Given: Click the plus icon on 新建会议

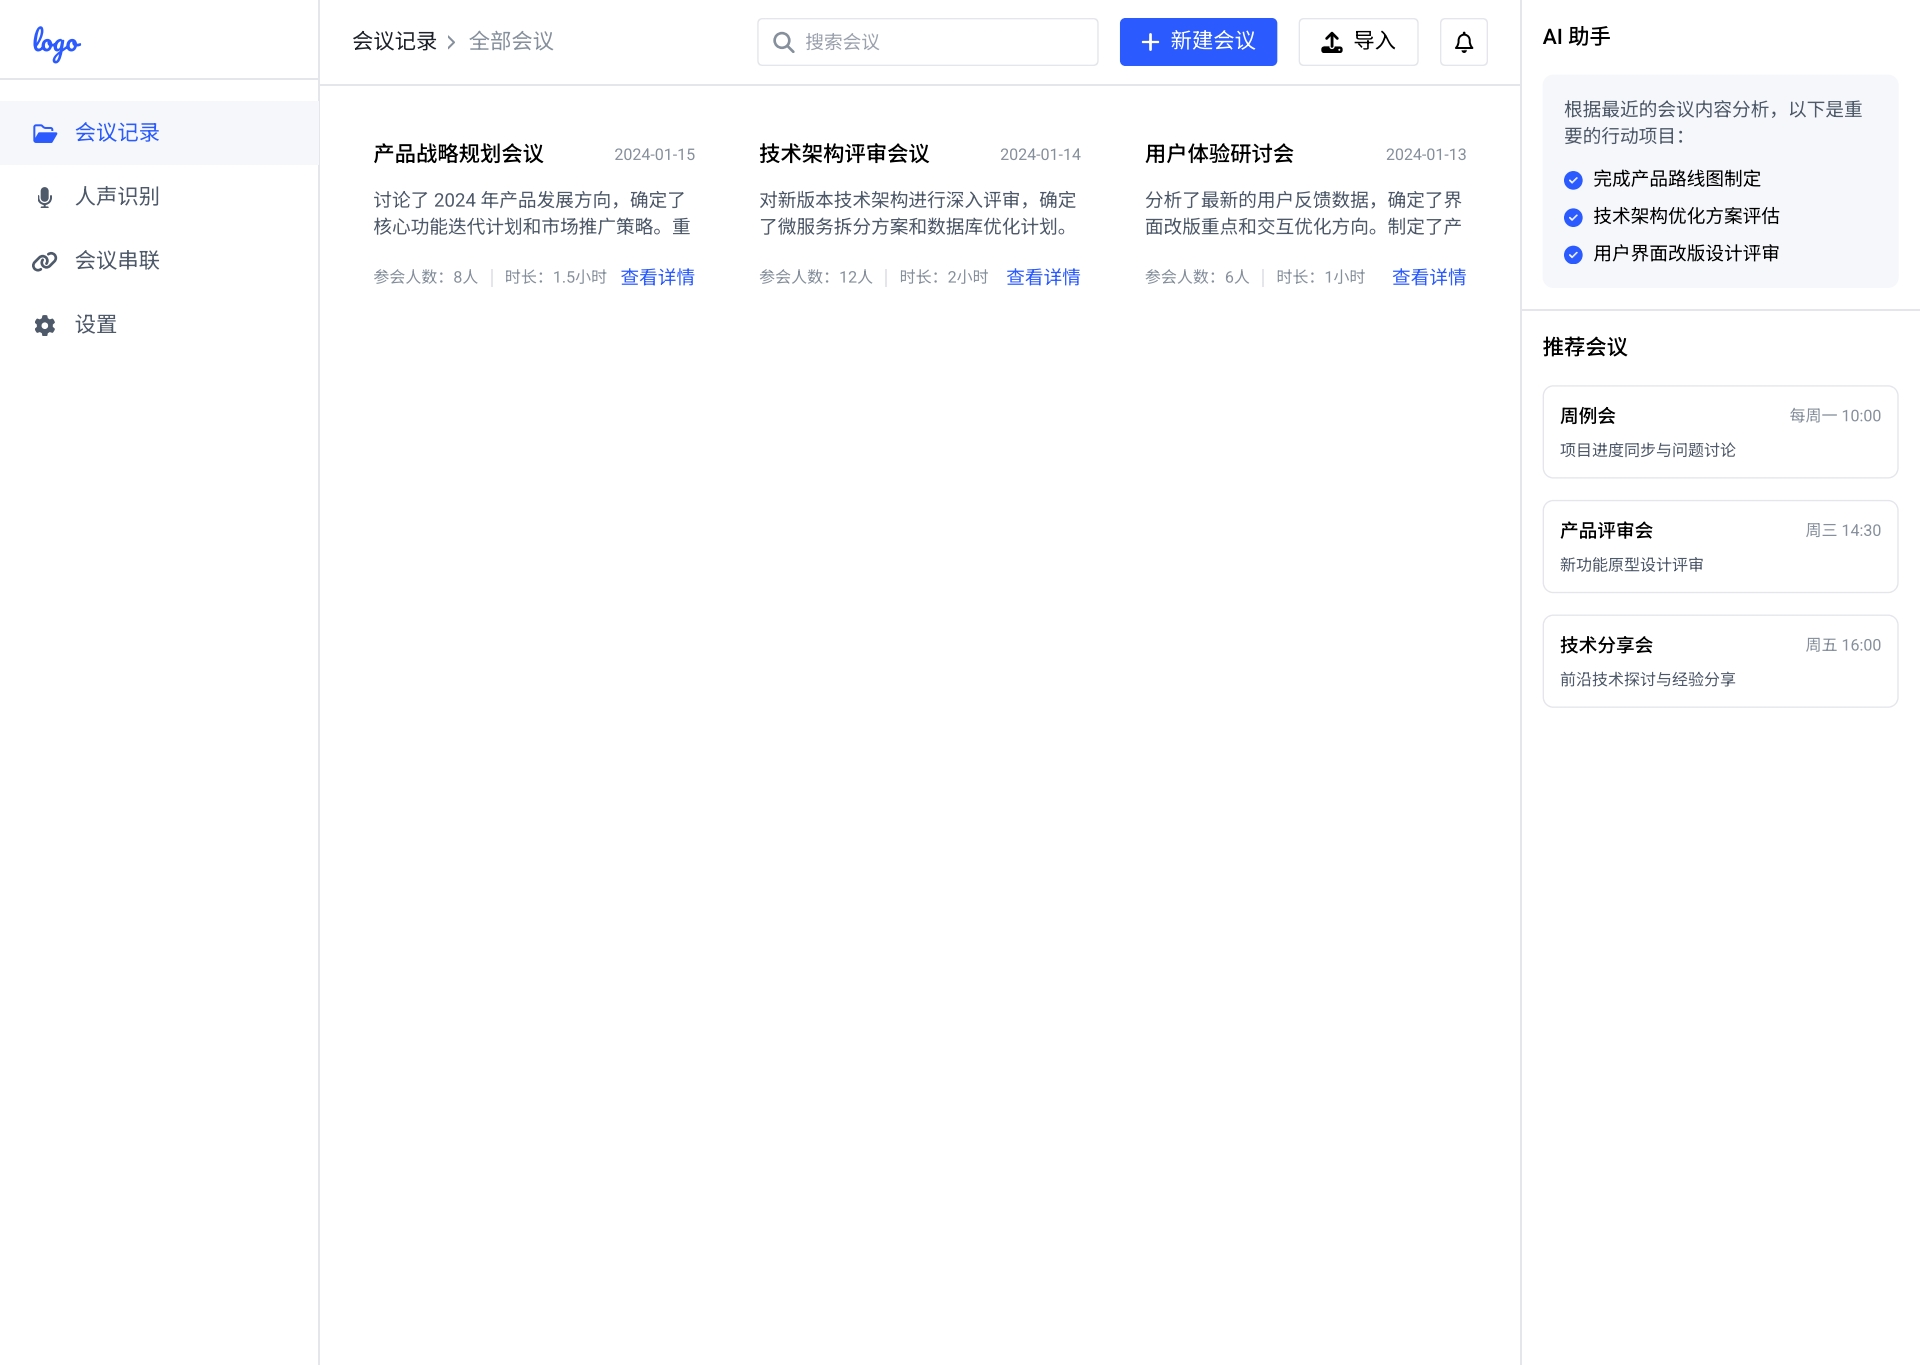Looking at the screenshot, I should [x=1150, y=42].
